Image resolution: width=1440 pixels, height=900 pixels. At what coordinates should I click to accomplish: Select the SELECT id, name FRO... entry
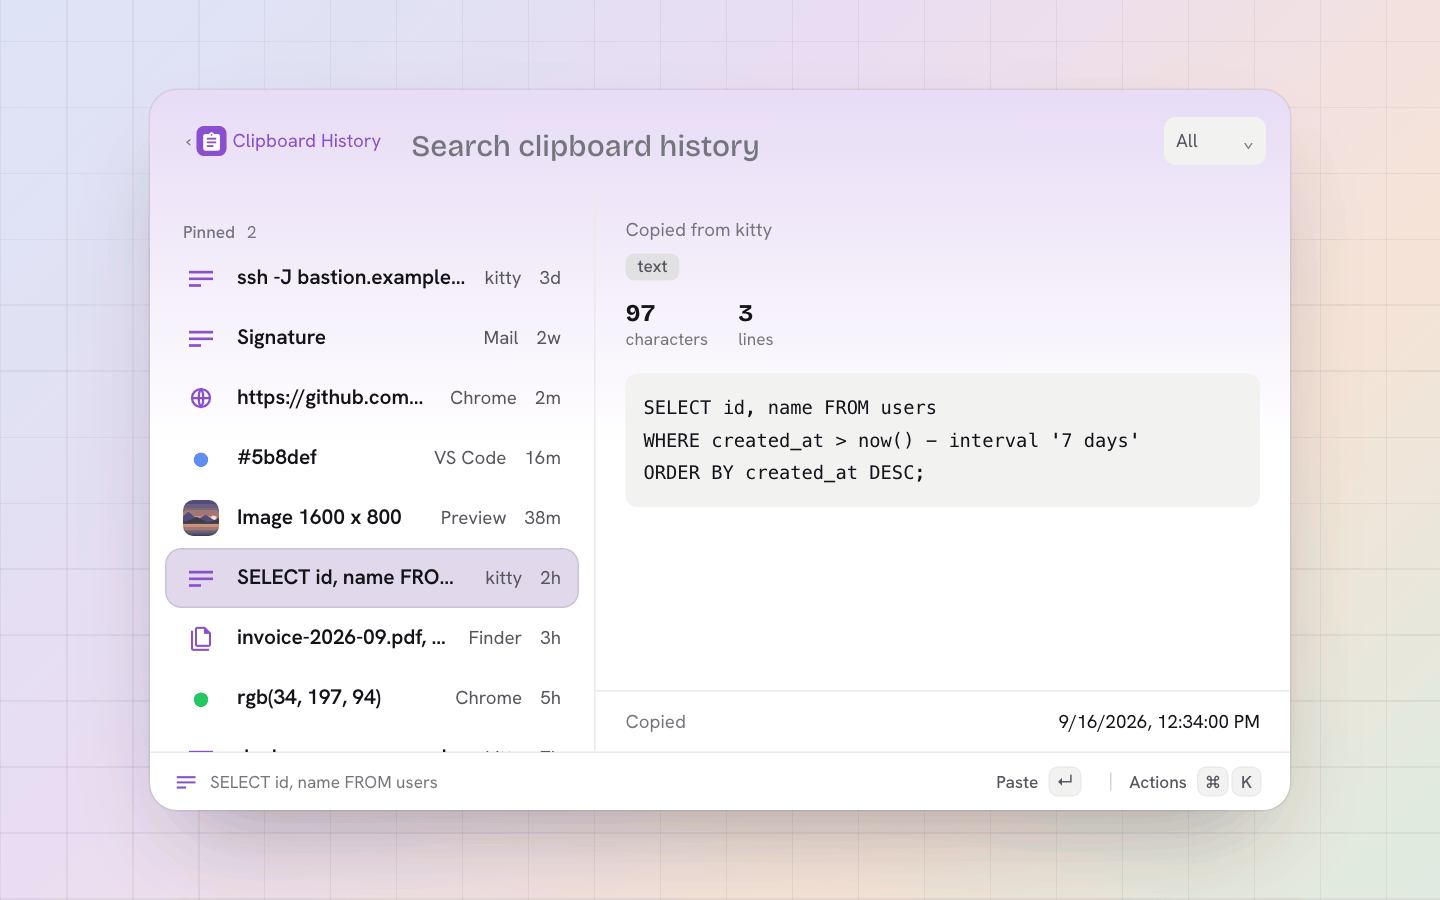(372, 578)
